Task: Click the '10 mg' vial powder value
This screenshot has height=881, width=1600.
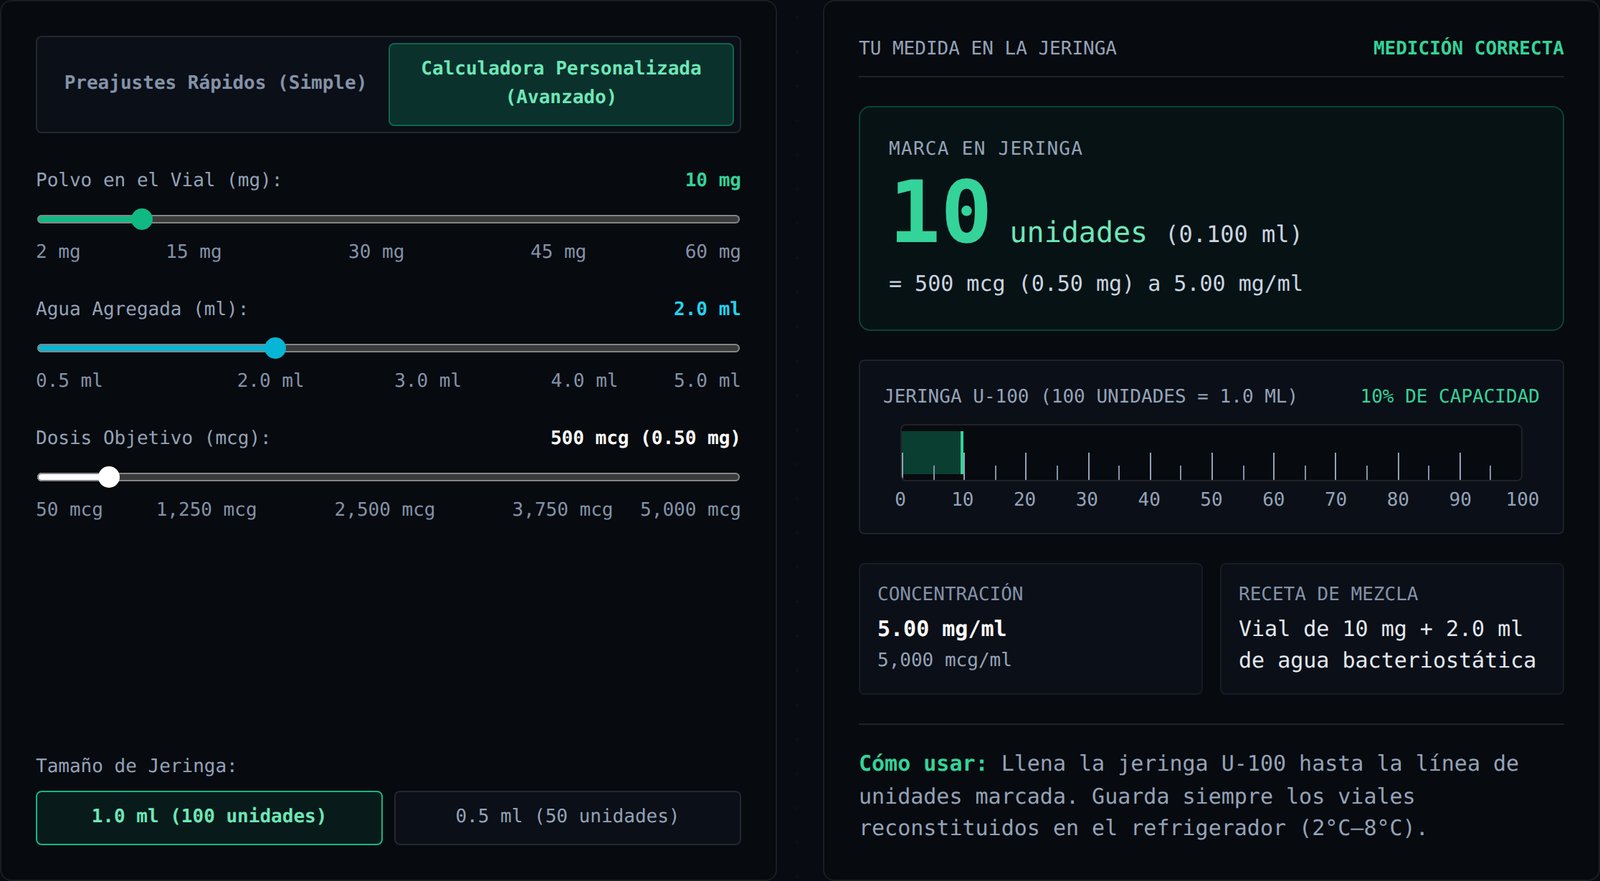Action: coord(712,180)
